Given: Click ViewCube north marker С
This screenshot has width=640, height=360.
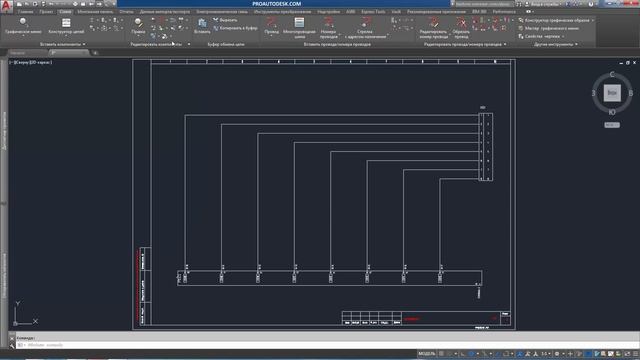Looking at the screenshot, I should coord(612,74).
